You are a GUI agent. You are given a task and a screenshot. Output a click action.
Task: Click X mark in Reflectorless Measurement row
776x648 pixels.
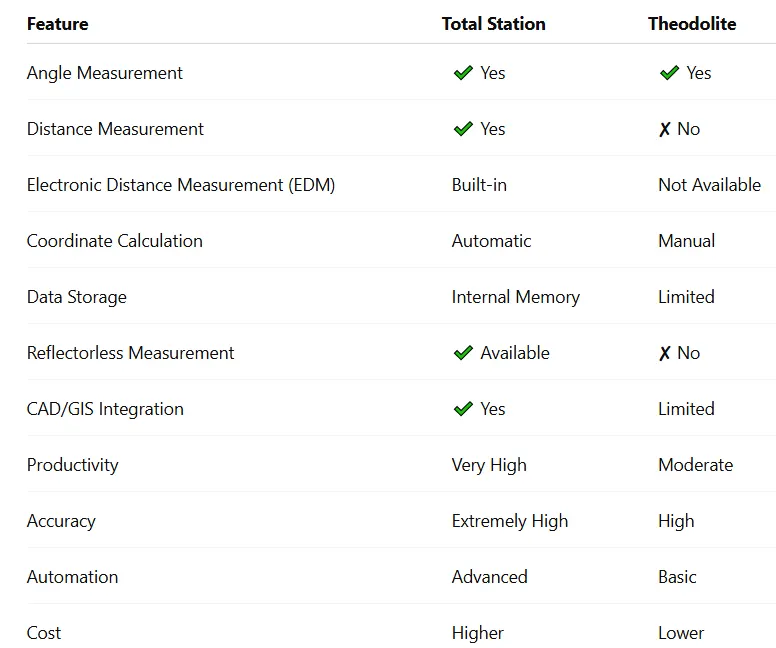[x=665, y=353]
